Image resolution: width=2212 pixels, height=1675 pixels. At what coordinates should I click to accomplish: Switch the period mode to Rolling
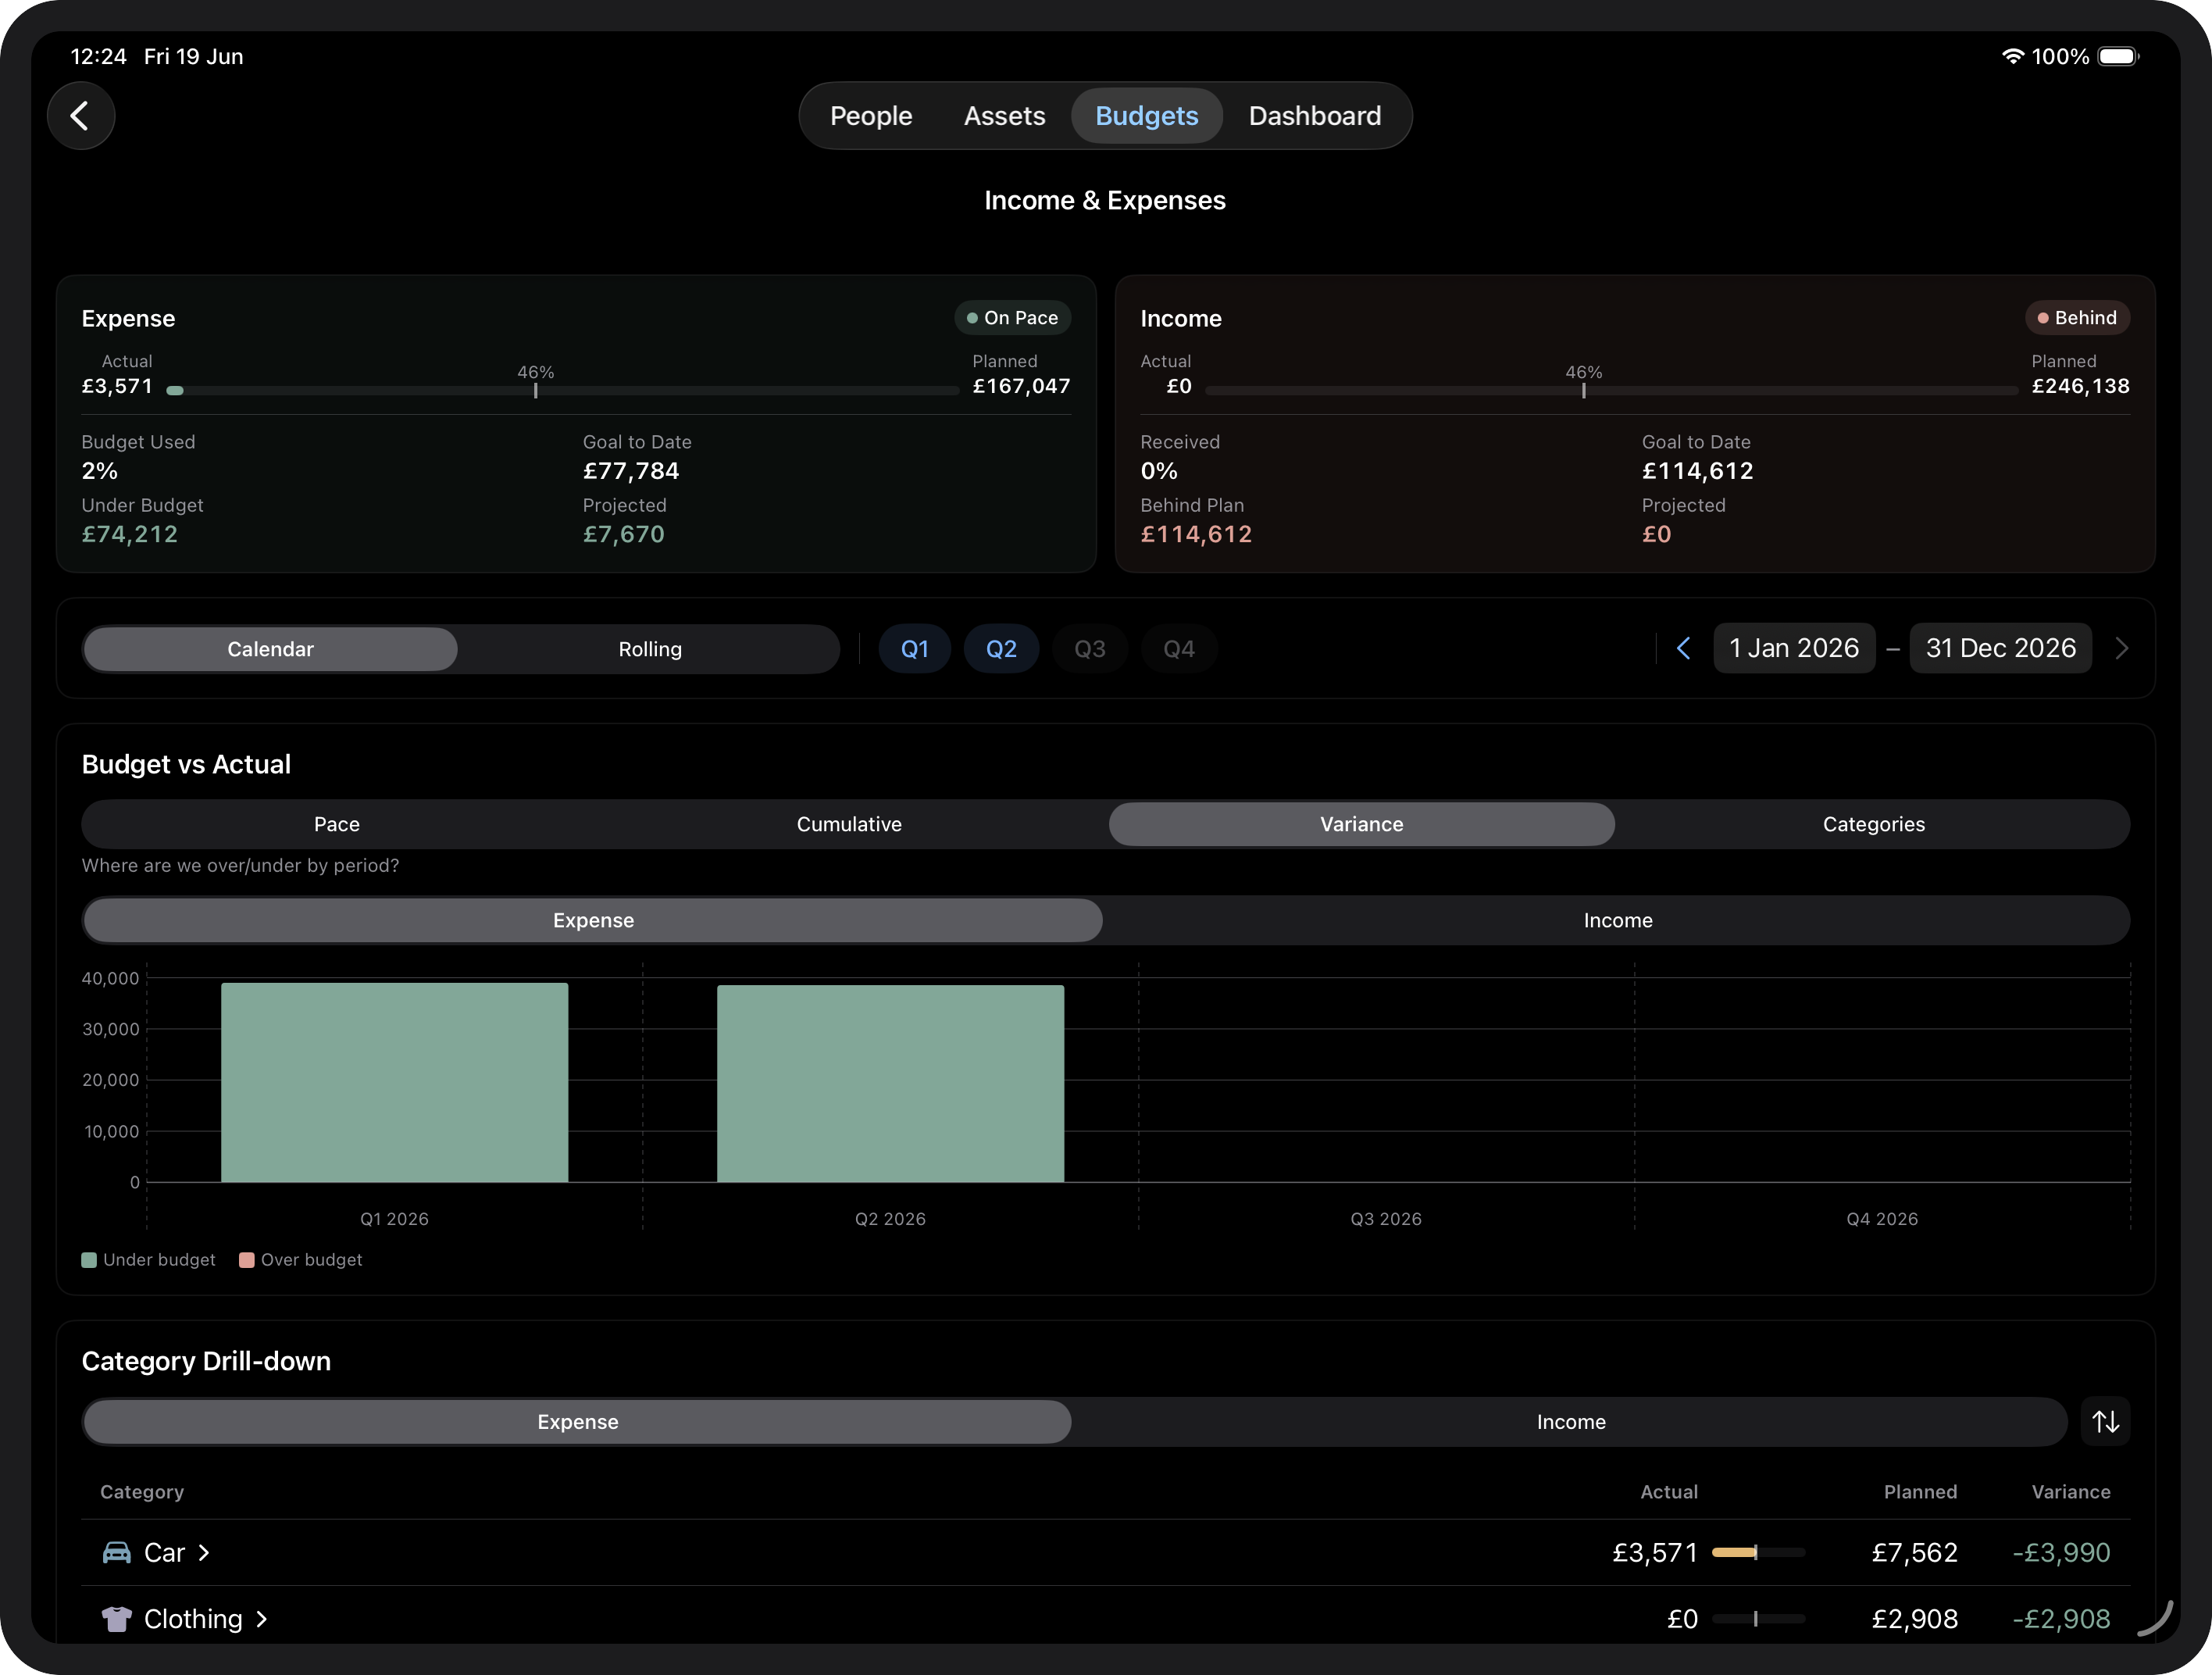tap(650, 649)
